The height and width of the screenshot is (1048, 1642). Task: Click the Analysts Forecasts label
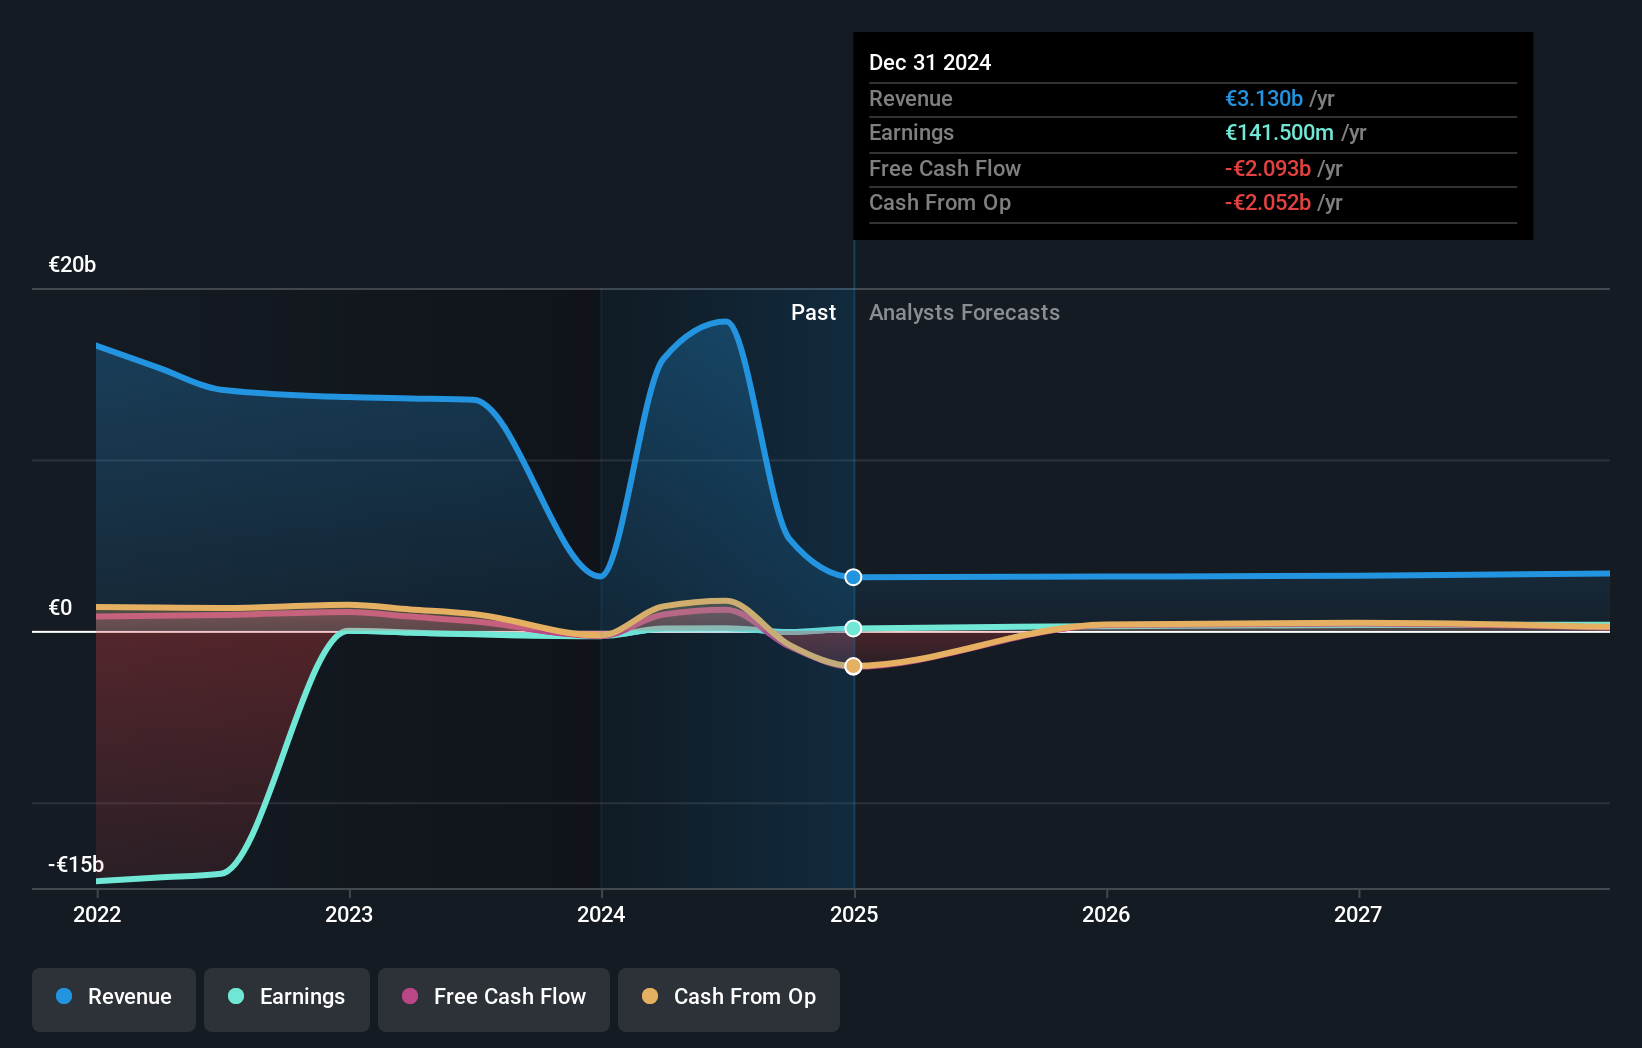coord(964,312)
